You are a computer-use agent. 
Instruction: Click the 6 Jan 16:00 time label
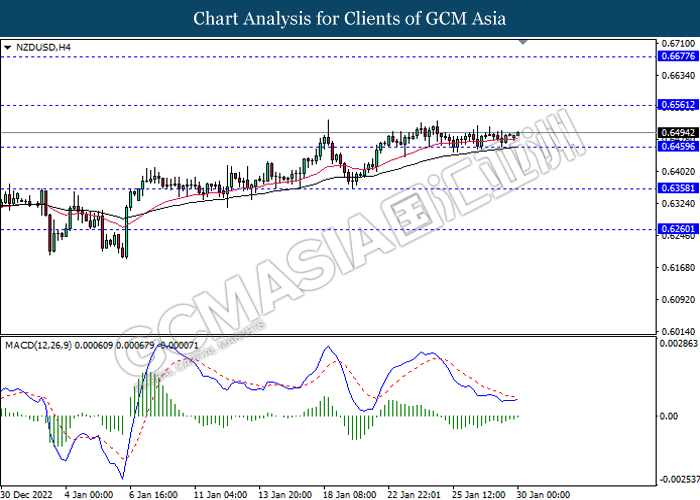[153, 493]
